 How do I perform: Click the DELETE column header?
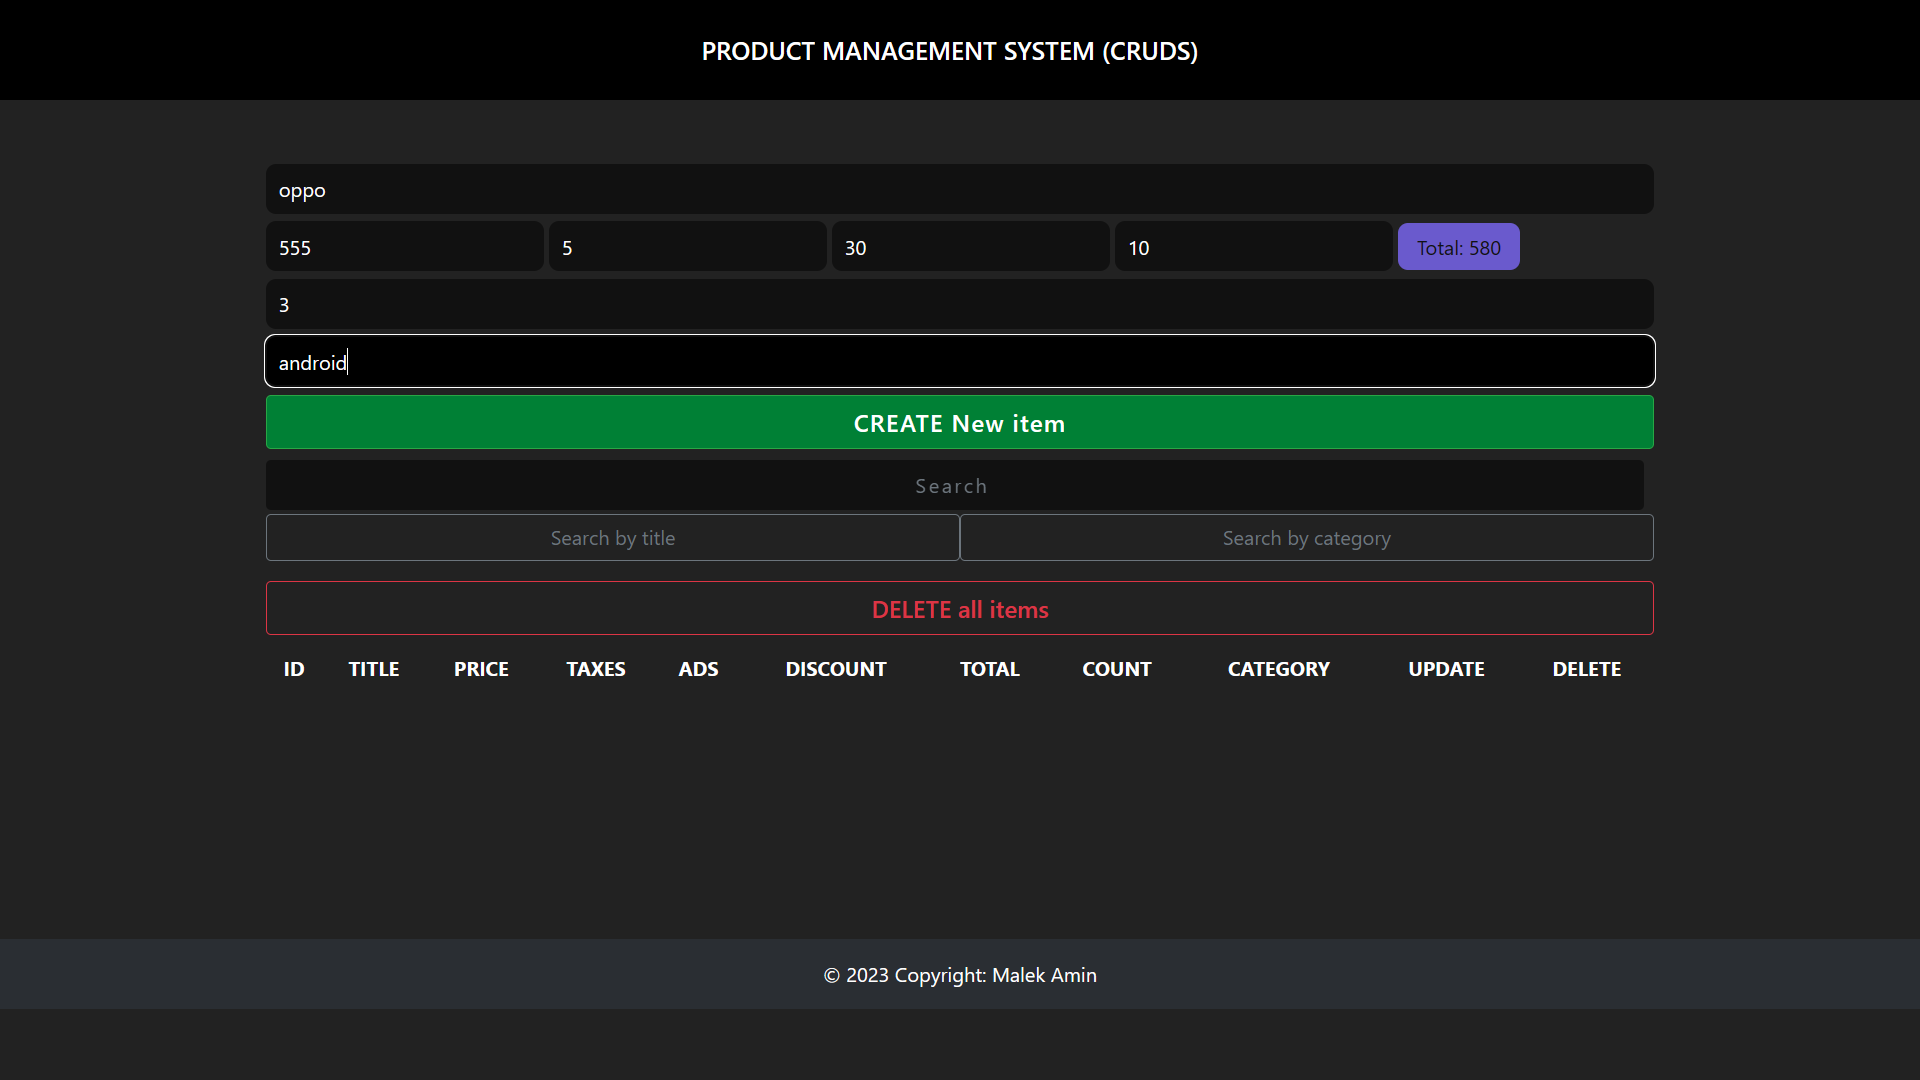pos(1587,669)
